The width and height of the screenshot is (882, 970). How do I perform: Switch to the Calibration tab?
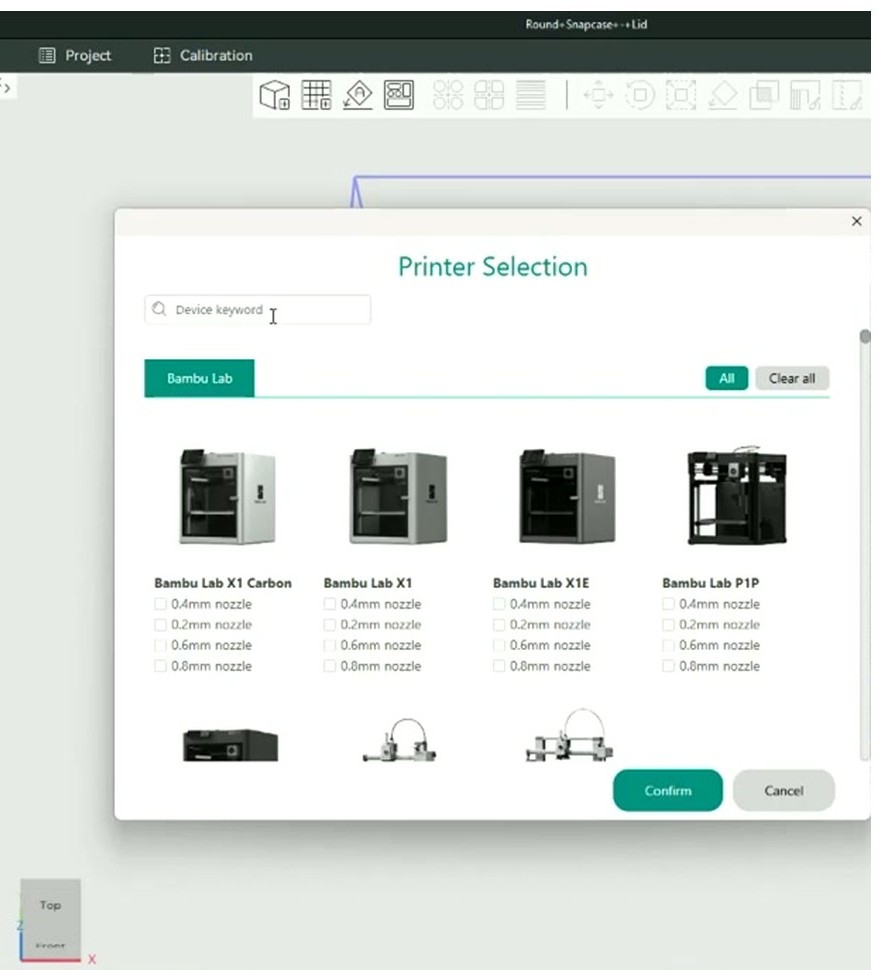click(203, 56)
